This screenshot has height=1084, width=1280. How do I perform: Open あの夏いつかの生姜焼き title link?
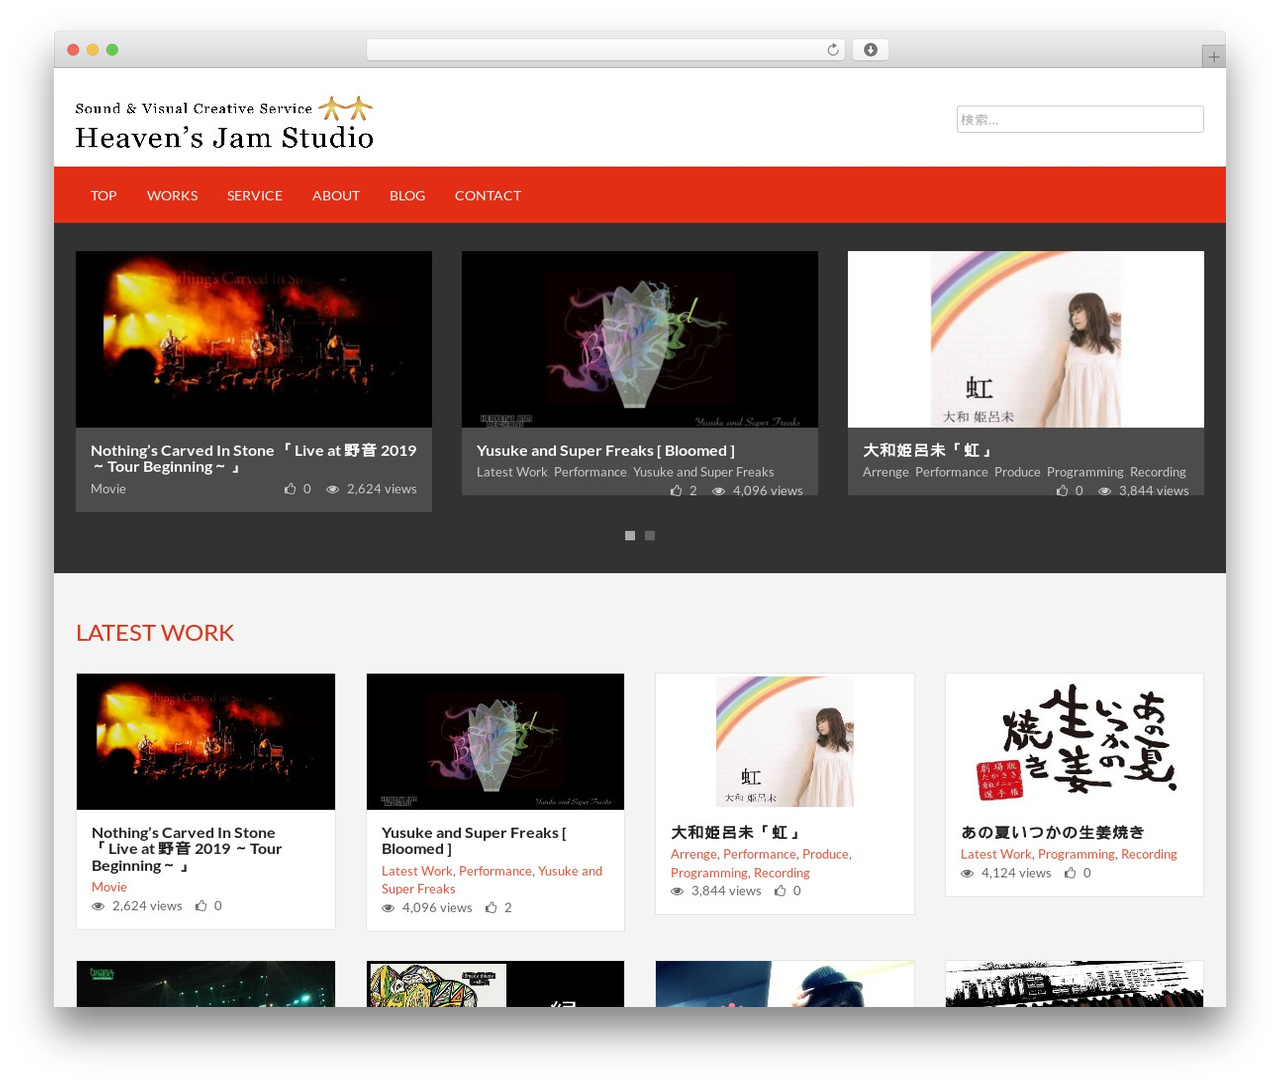tap(1052, 832)
